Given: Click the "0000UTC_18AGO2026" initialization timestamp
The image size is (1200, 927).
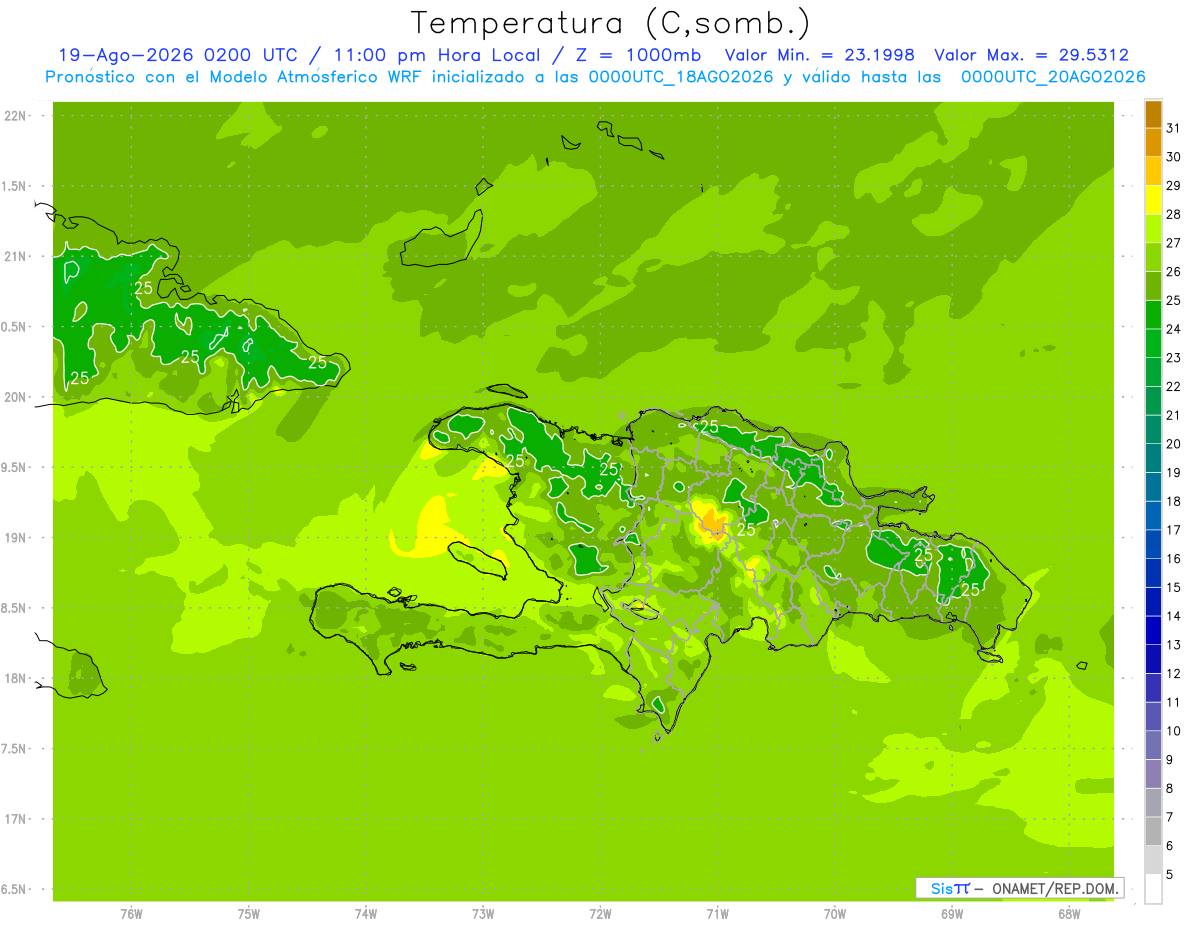Looking at the screenshot, I should [681, 77].
